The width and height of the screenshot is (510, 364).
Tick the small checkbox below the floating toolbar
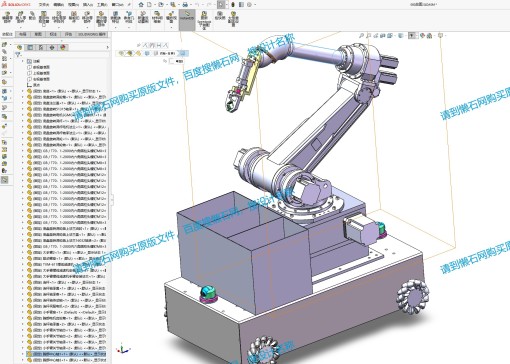point(172,61)
